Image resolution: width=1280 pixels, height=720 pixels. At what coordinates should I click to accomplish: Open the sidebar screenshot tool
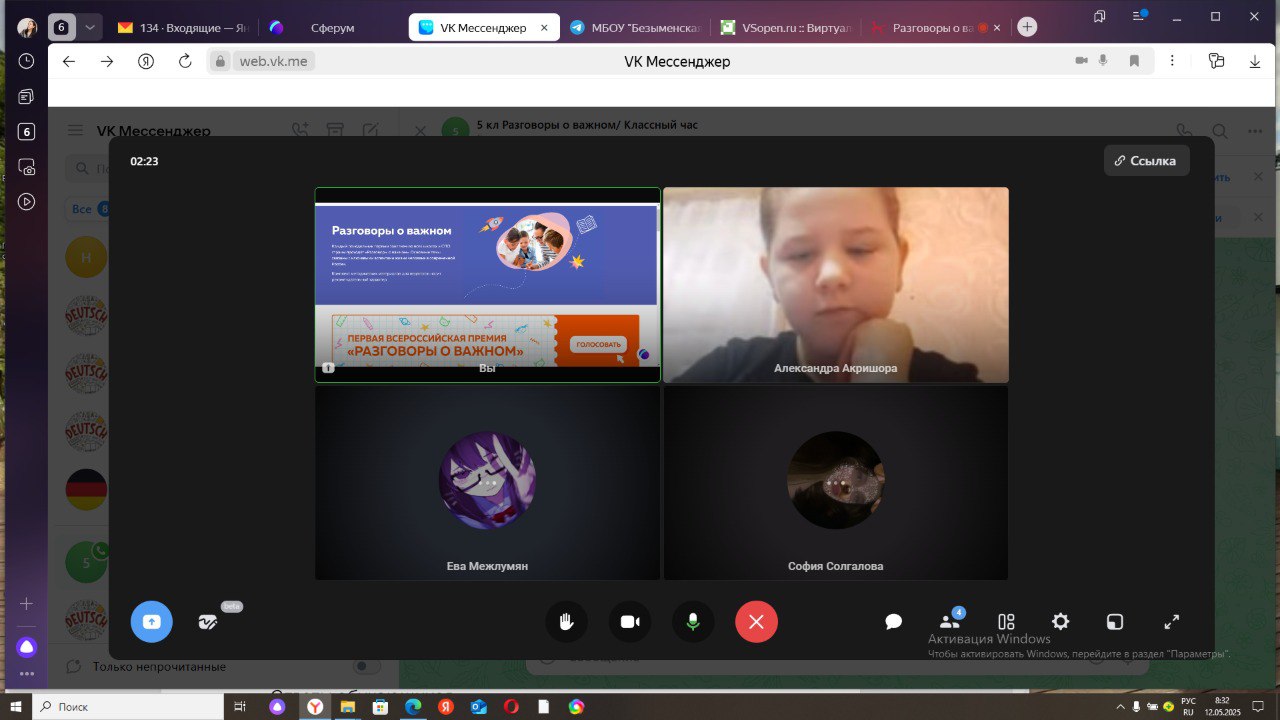pos(27,166)
